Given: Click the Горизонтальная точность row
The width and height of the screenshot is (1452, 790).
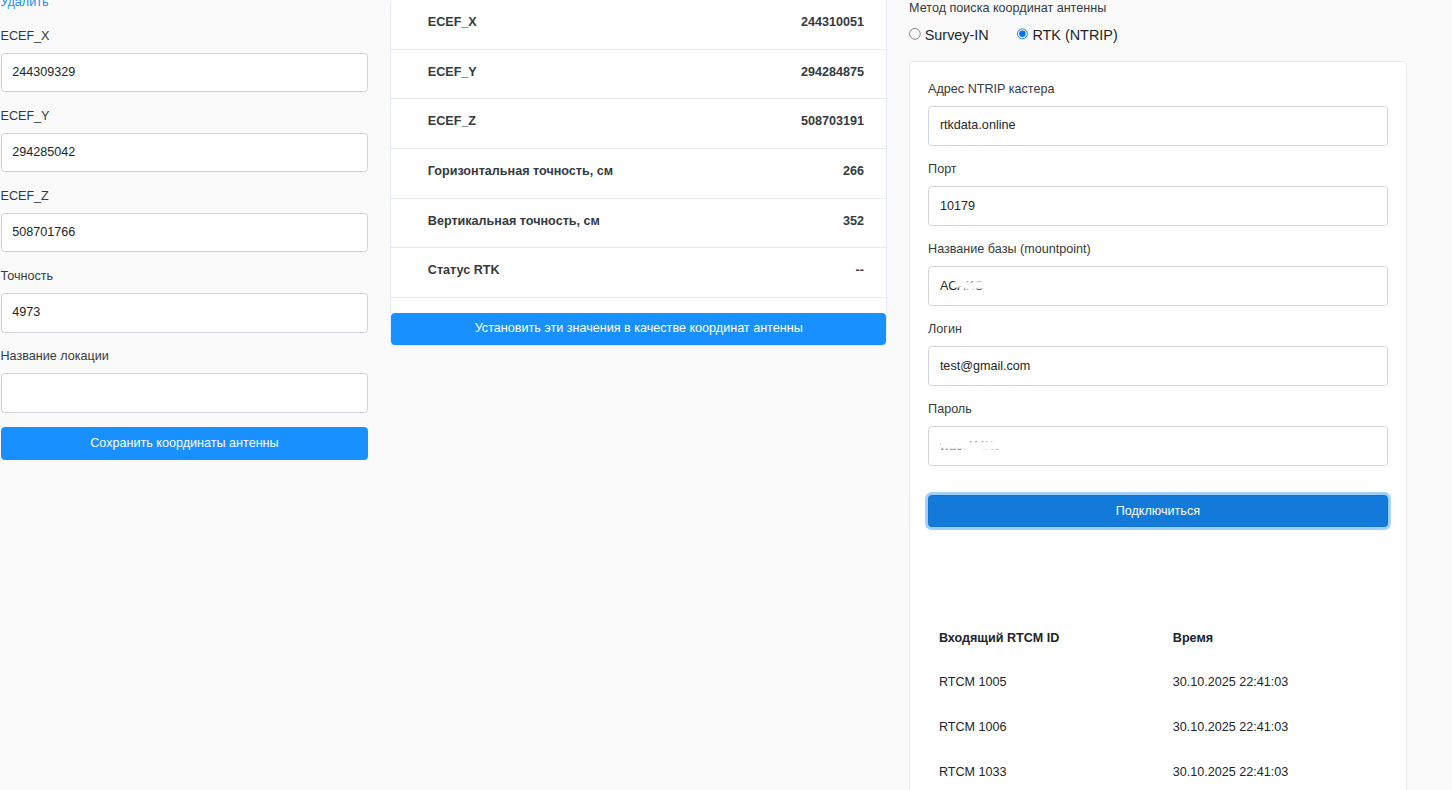Looking at the screenshot, I should coord(638,171).
